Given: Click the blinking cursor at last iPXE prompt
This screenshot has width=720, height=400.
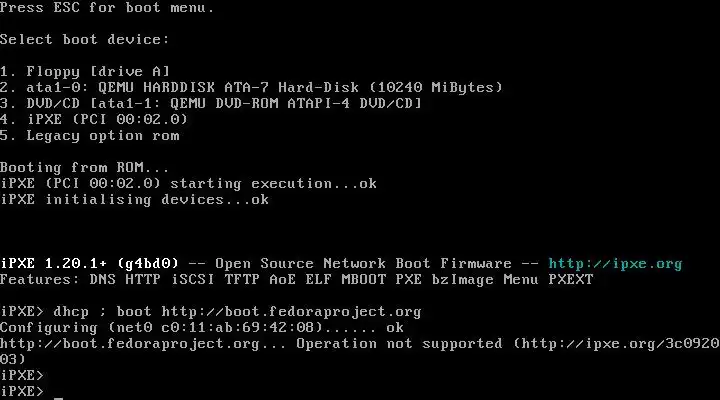Looking at the screenshot, I should [x=58, y=397].
